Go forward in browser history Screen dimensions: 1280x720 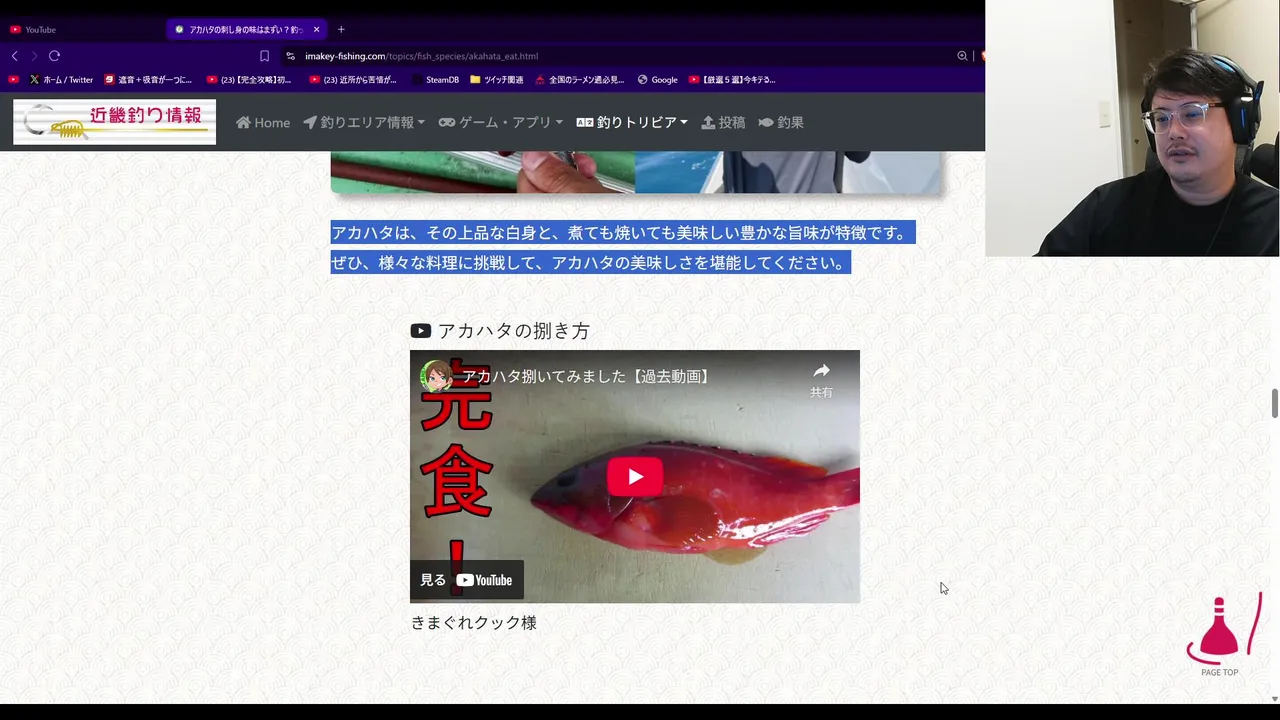[34, 56]
